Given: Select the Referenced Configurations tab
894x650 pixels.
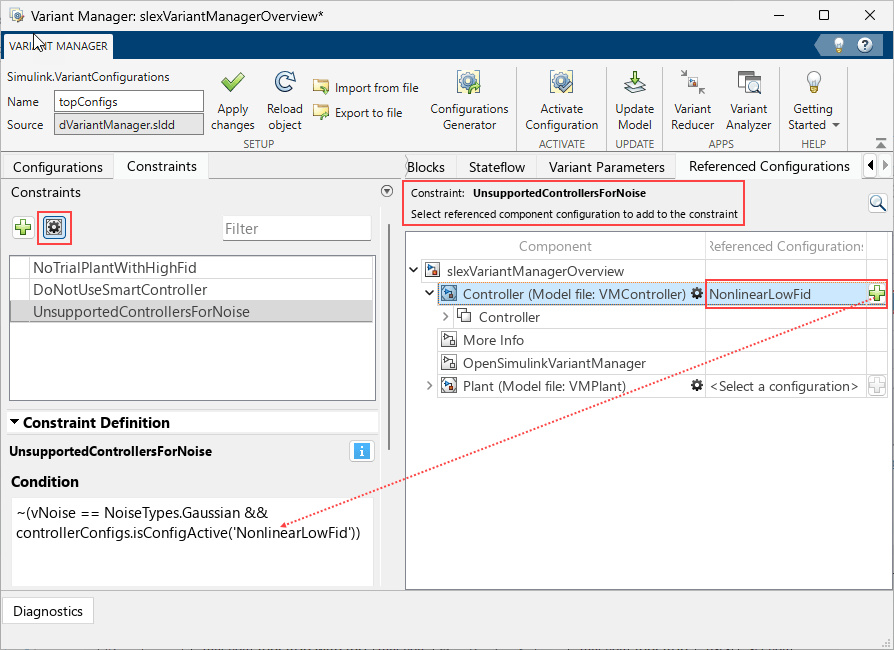Looking at the screenshot, I should (x=769, y=166).
